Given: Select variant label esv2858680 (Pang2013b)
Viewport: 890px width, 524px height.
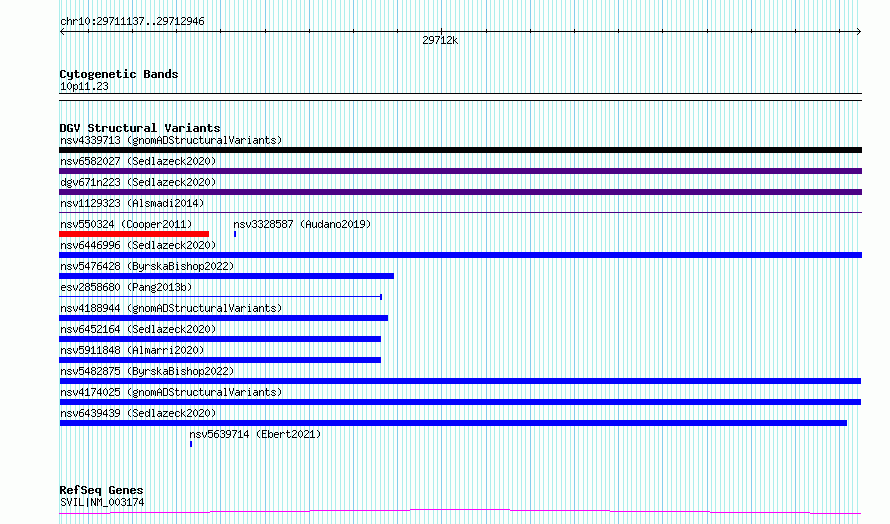Looking at the screenshot, I should pyautogui.click(x=126, y=287).
